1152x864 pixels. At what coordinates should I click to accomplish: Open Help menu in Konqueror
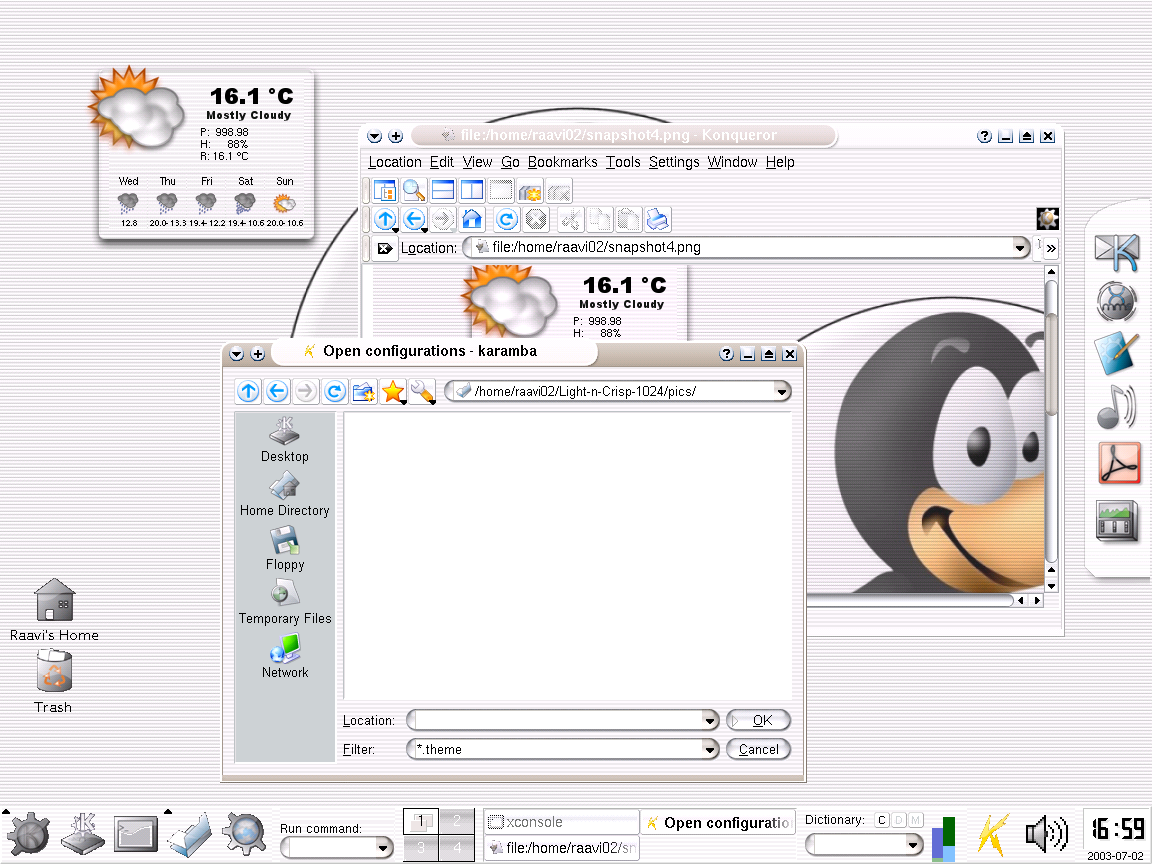780,162
